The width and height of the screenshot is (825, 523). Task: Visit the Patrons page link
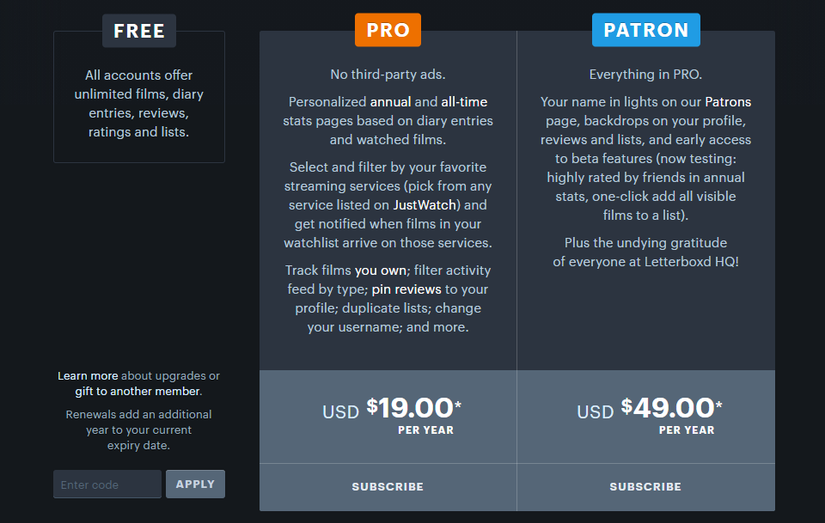pos(728,102)
